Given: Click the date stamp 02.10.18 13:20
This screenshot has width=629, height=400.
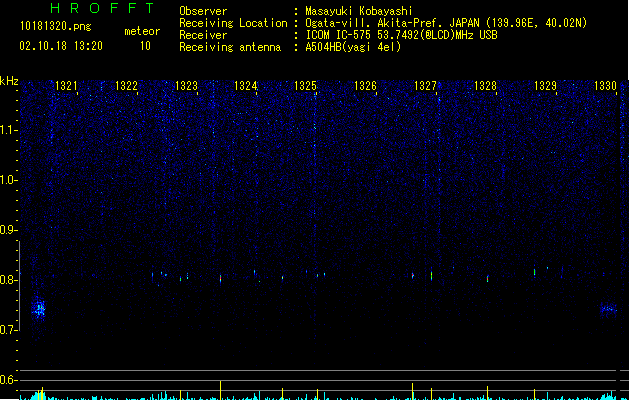Looking at the screenshot, I should [61, 46].
